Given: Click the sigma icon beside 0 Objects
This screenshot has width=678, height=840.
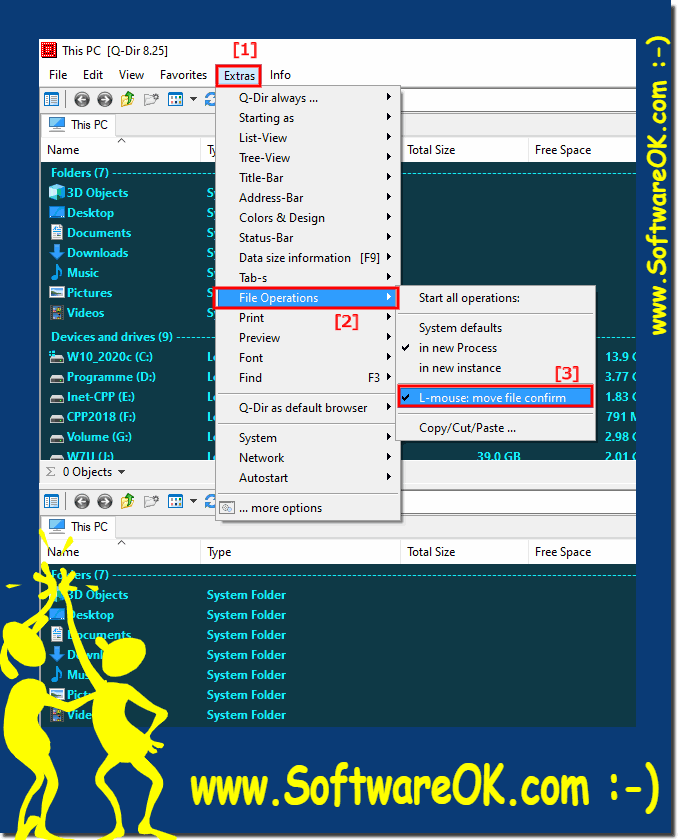Looking at the screenshot, I should [x=51, y=472].
